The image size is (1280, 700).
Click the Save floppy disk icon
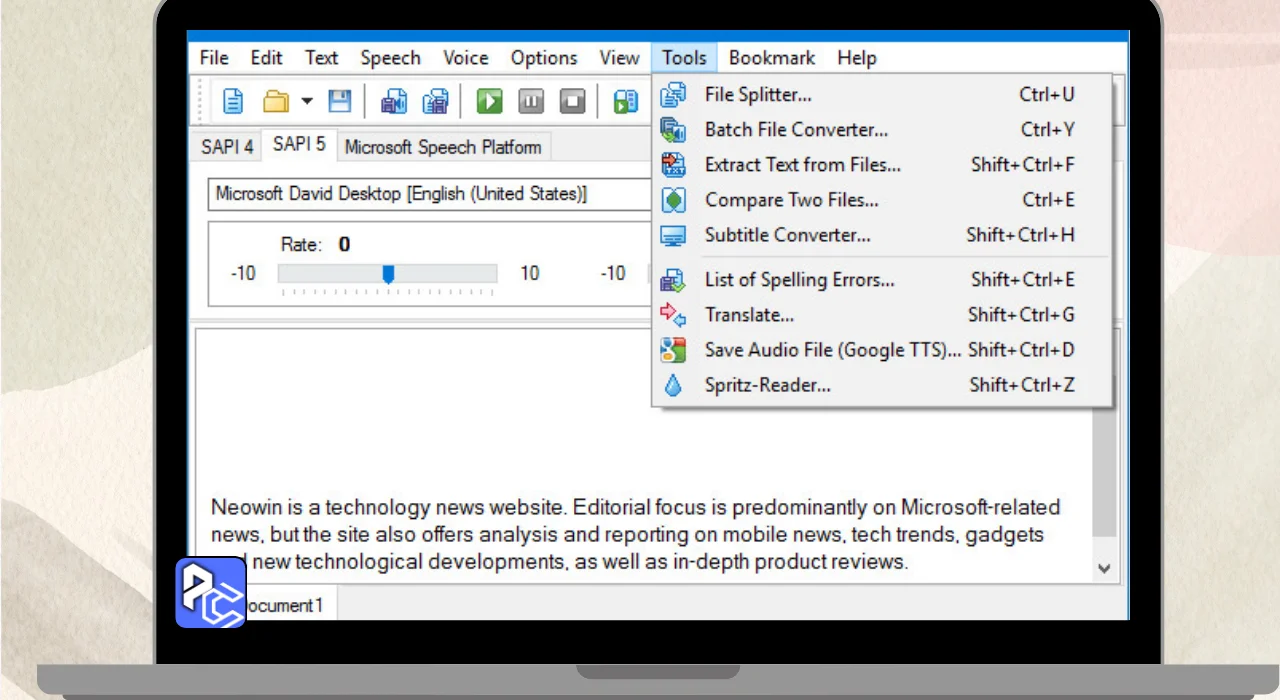click(x=340, y=101)
